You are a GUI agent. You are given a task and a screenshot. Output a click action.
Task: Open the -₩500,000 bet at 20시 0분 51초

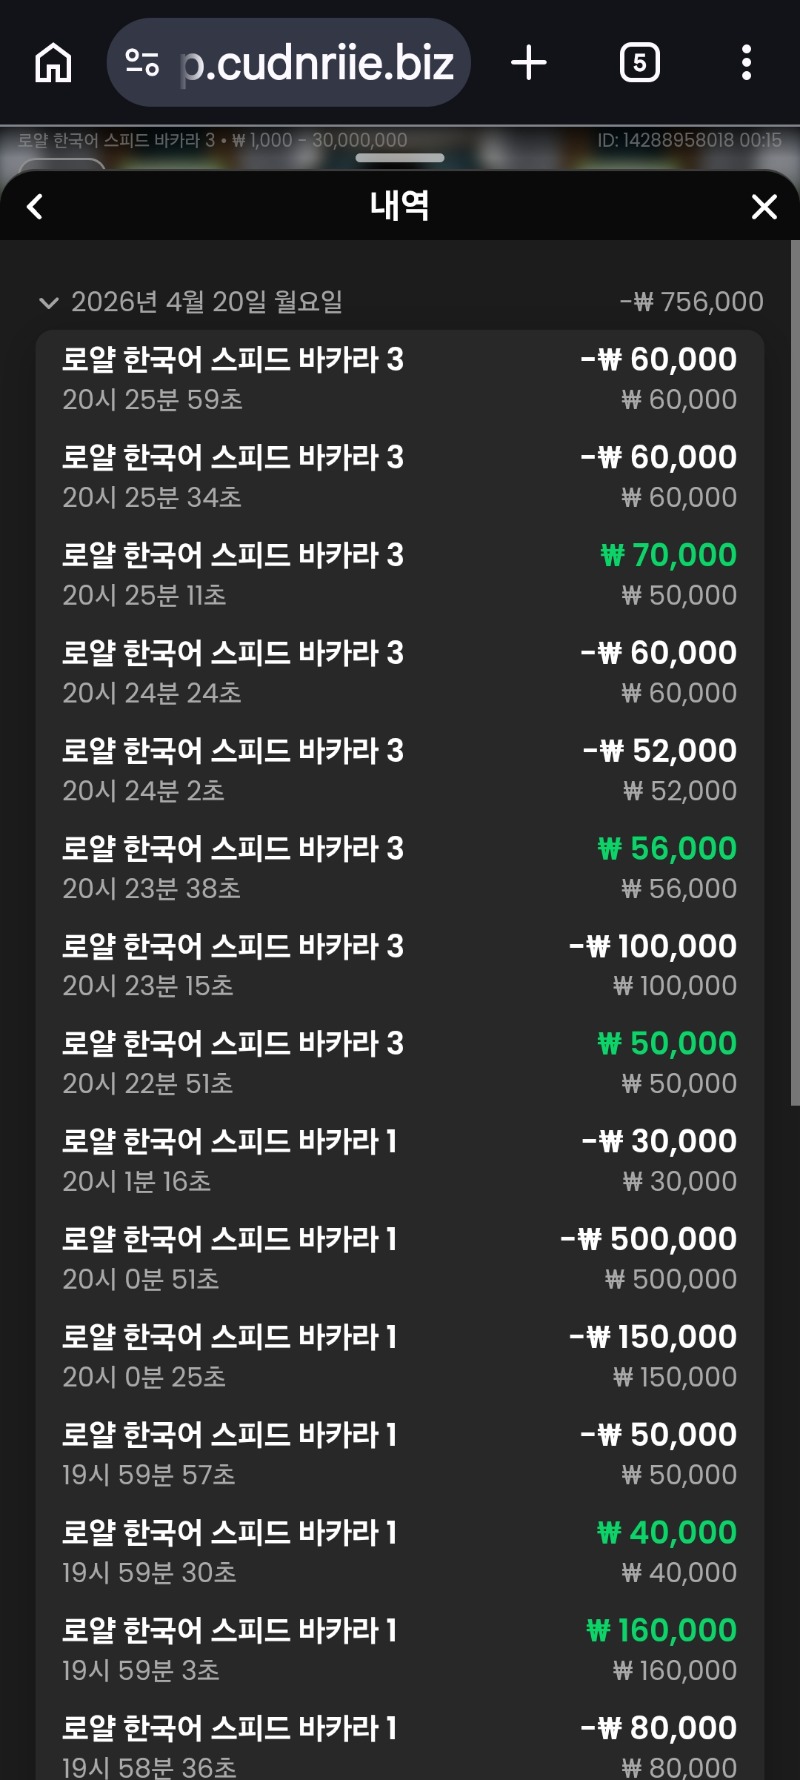pyautogui.click(x=400, y=1258)
